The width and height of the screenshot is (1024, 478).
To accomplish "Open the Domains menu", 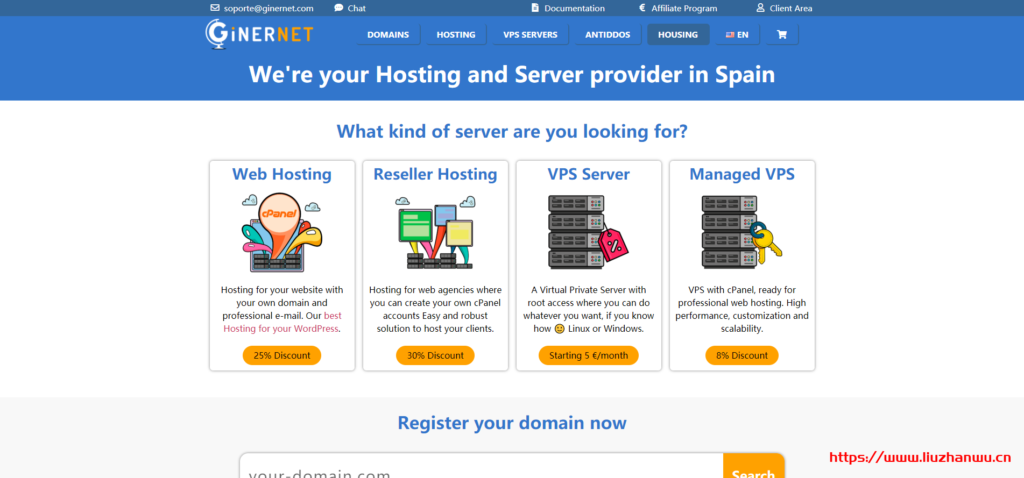I will point(388,35).
